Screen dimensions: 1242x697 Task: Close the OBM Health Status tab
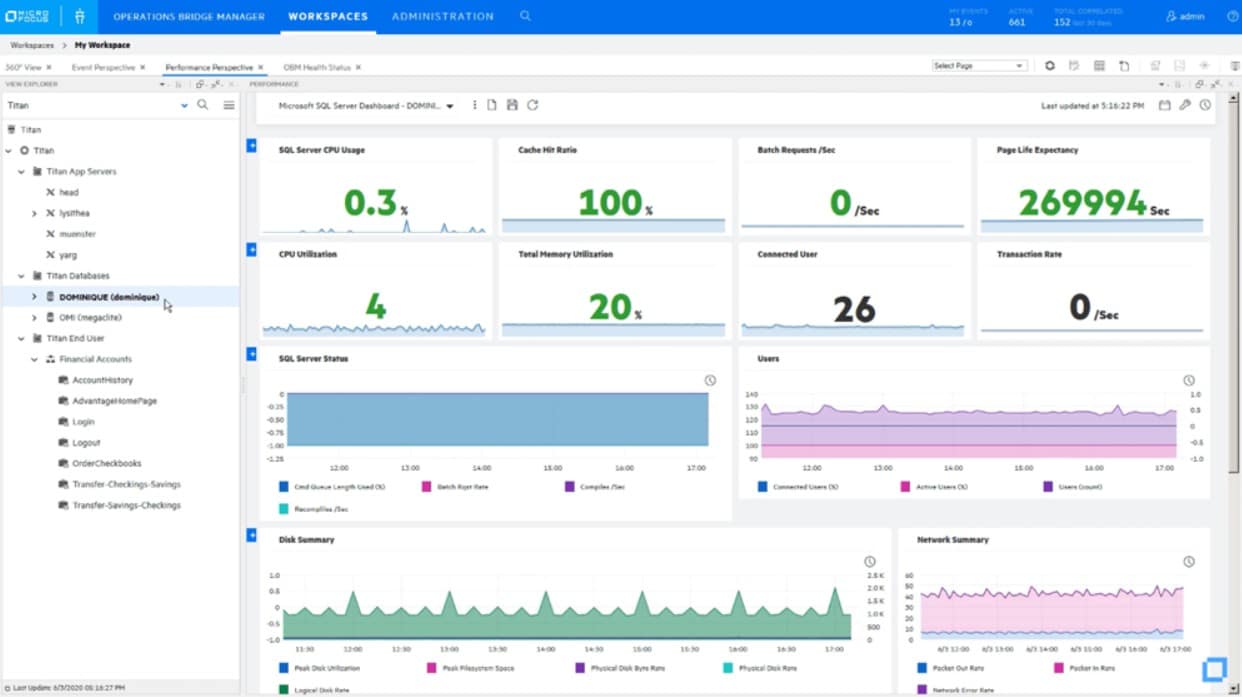[x=359, y=67]
